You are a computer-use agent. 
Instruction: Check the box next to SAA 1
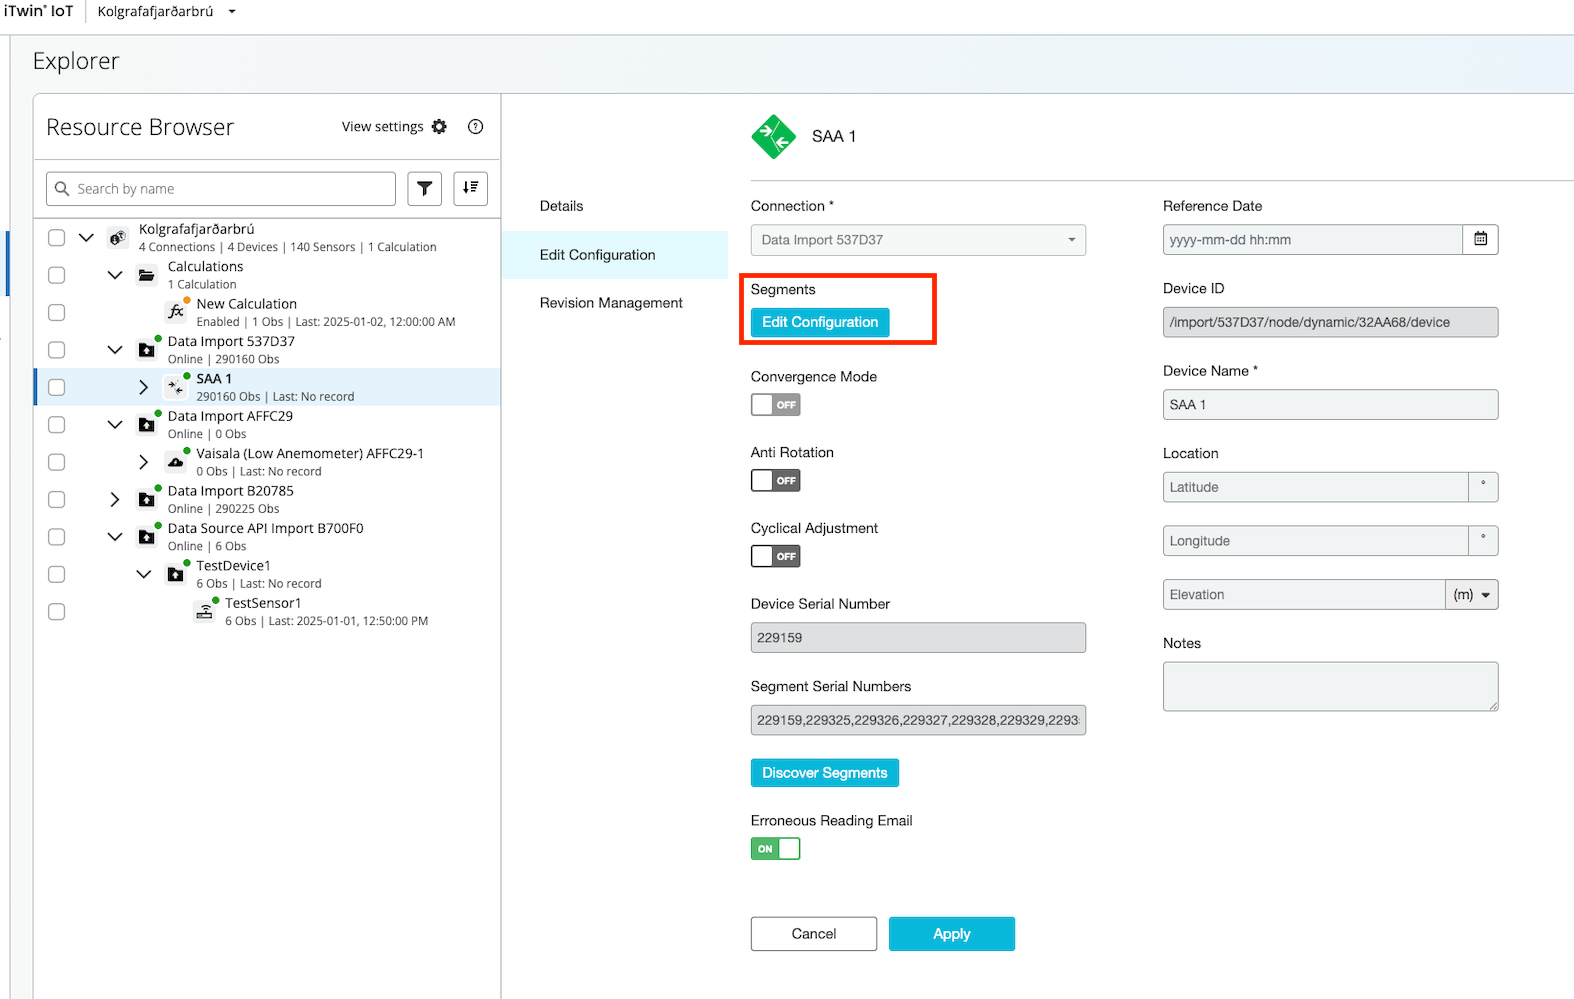(57, 387)
